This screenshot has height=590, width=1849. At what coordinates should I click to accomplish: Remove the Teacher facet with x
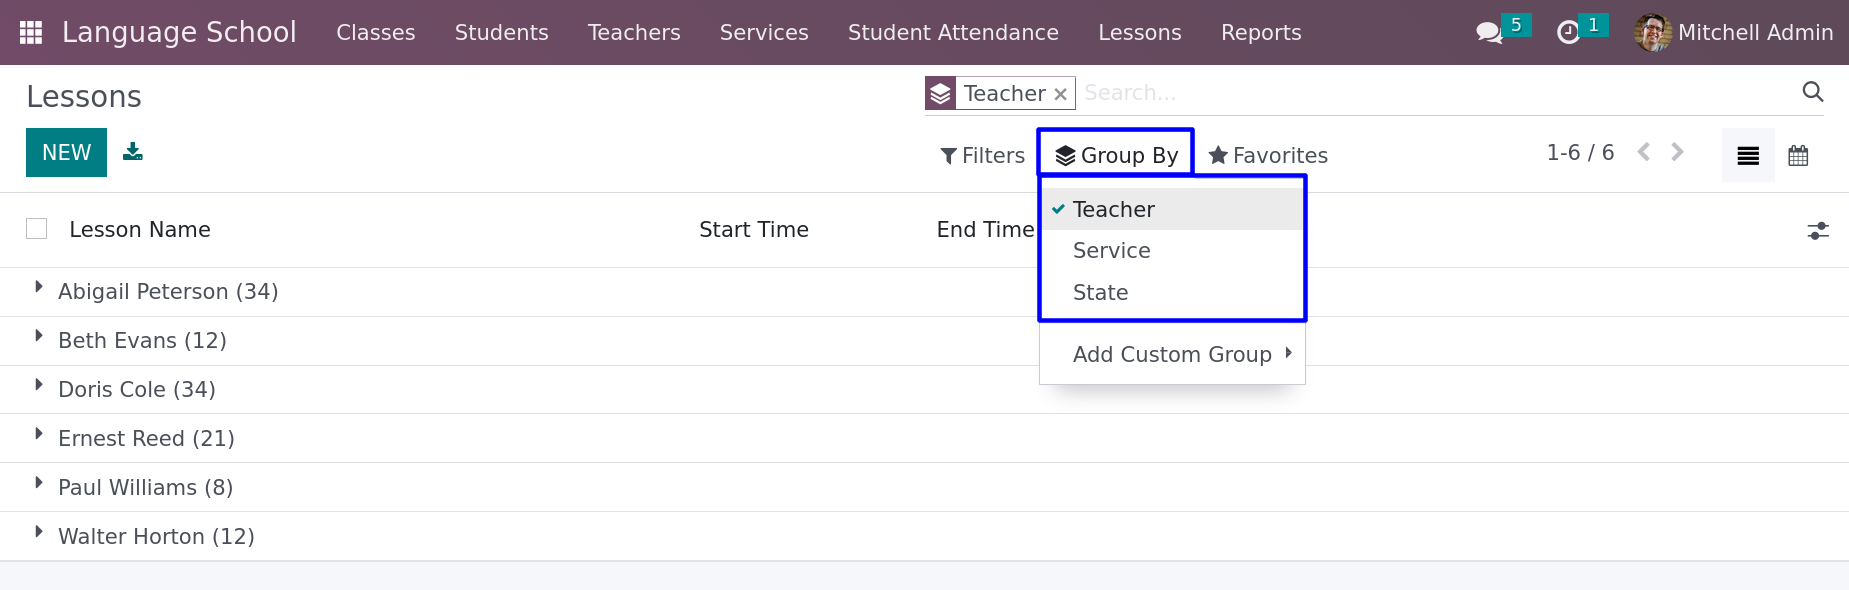click(x=1060, y=94)
